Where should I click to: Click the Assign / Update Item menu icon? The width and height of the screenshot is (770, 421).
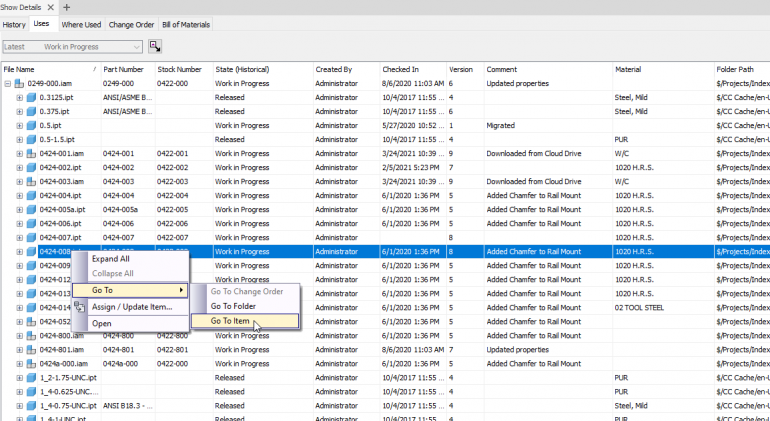[80, 307]
